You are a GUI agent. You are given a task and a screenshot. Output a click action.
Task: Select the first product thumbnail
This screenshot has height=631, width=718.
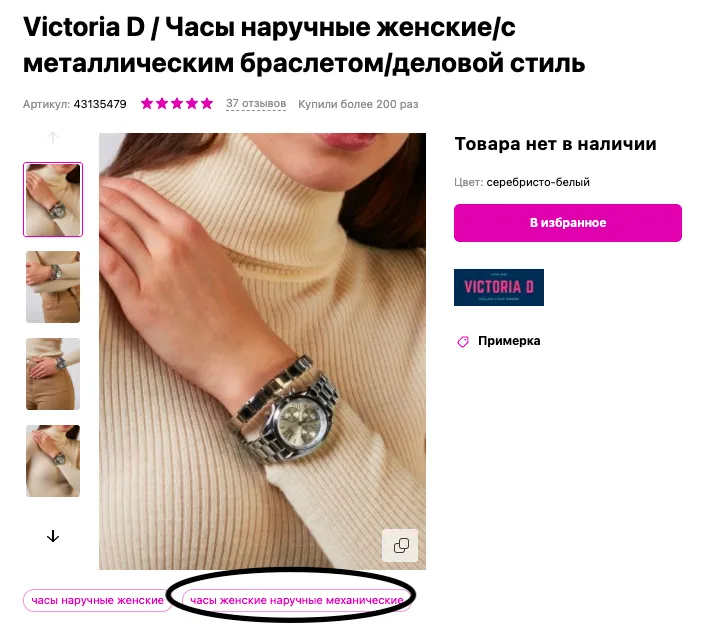[x=53, y=199]
